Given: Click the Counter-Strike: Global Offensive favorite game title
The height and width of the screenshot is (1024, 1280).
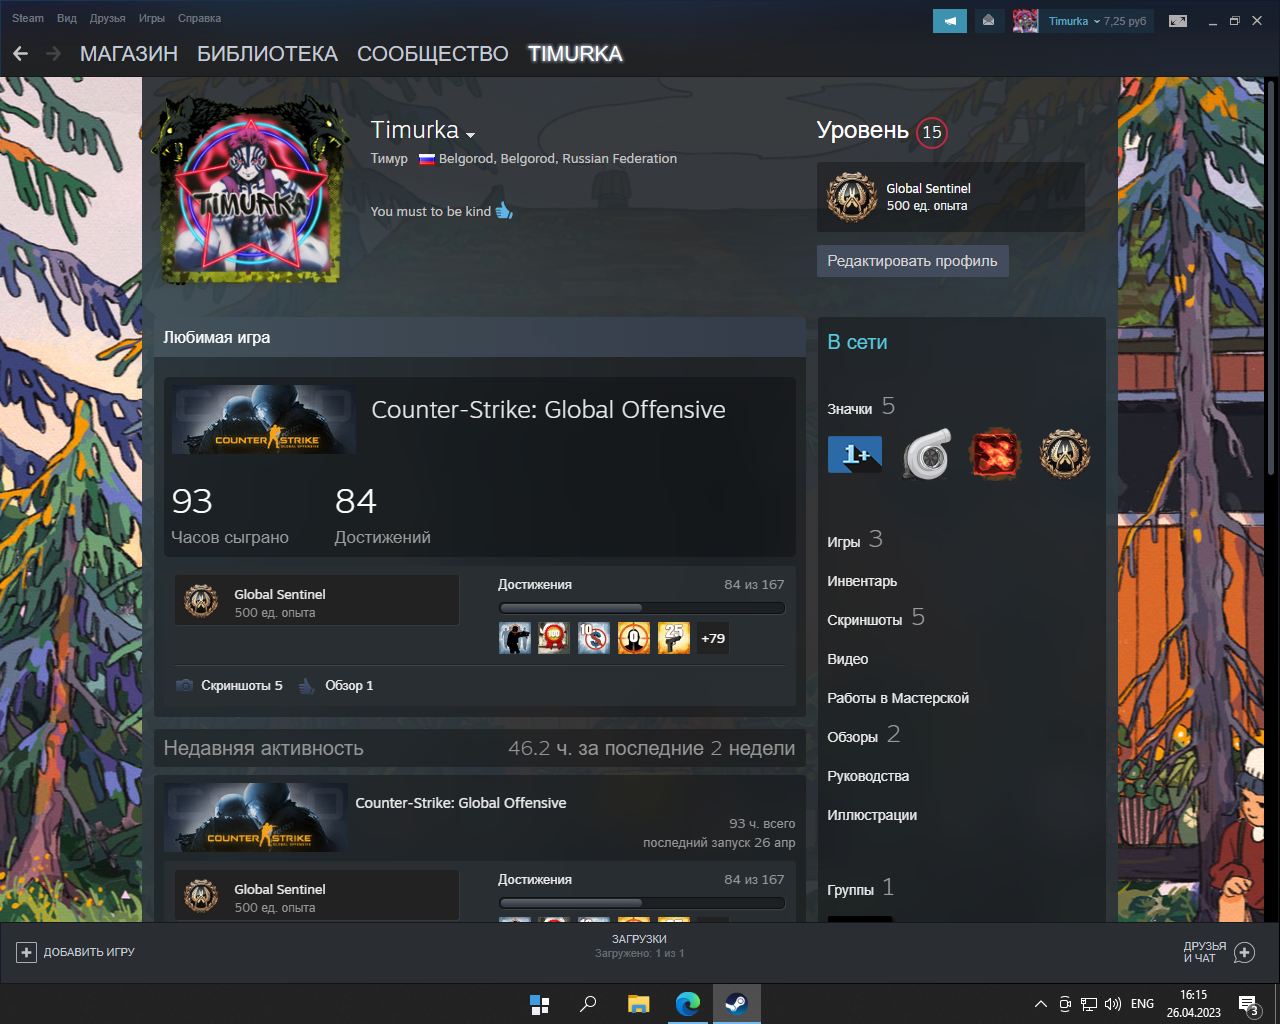Looking at the screenshot, I should click(x=548, y=409).
